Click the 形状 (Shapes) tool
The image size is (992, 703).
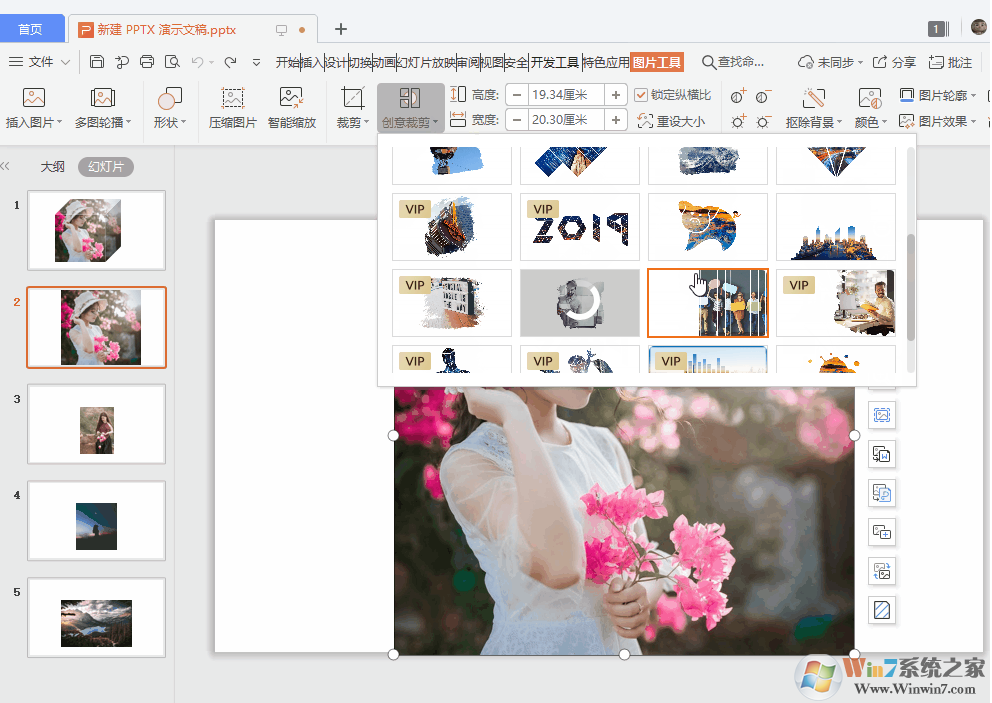click(x=168, y=108)
